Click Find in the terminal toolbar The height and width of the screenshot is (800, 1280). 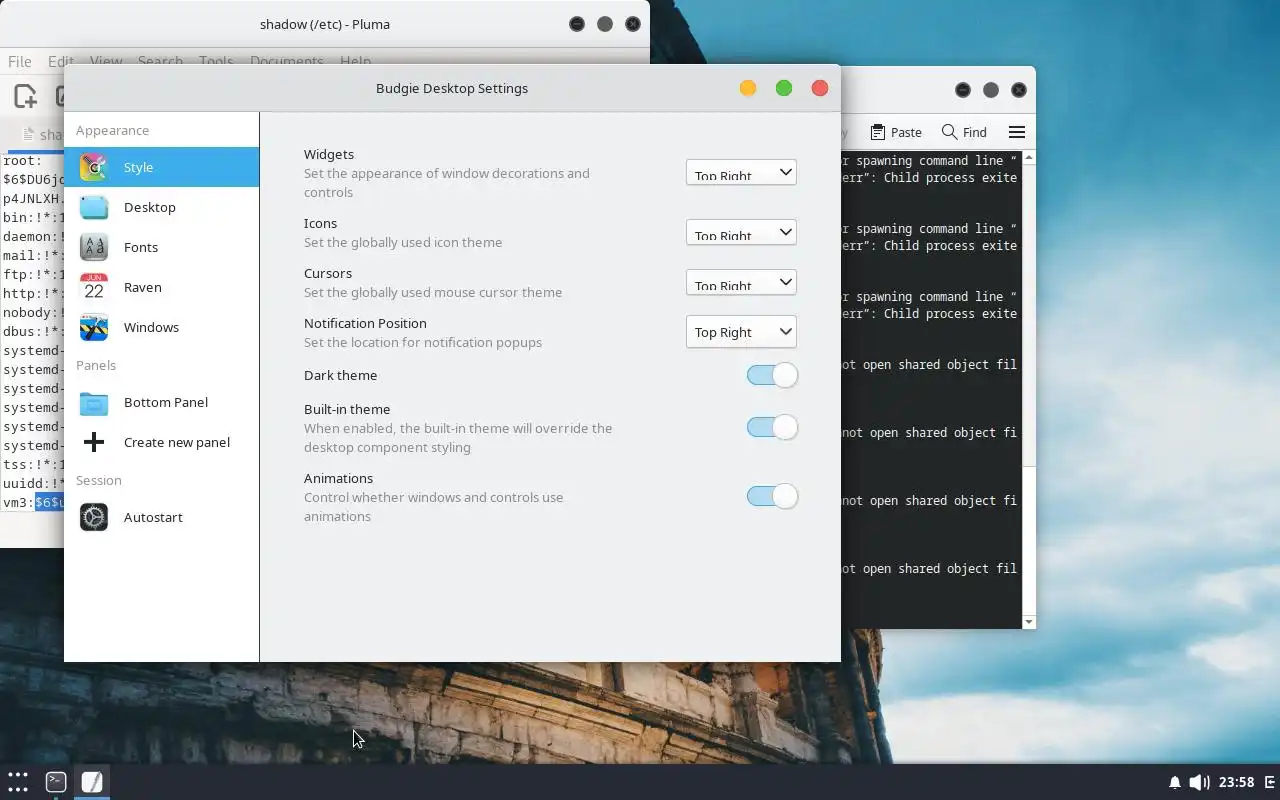(964, 132)
